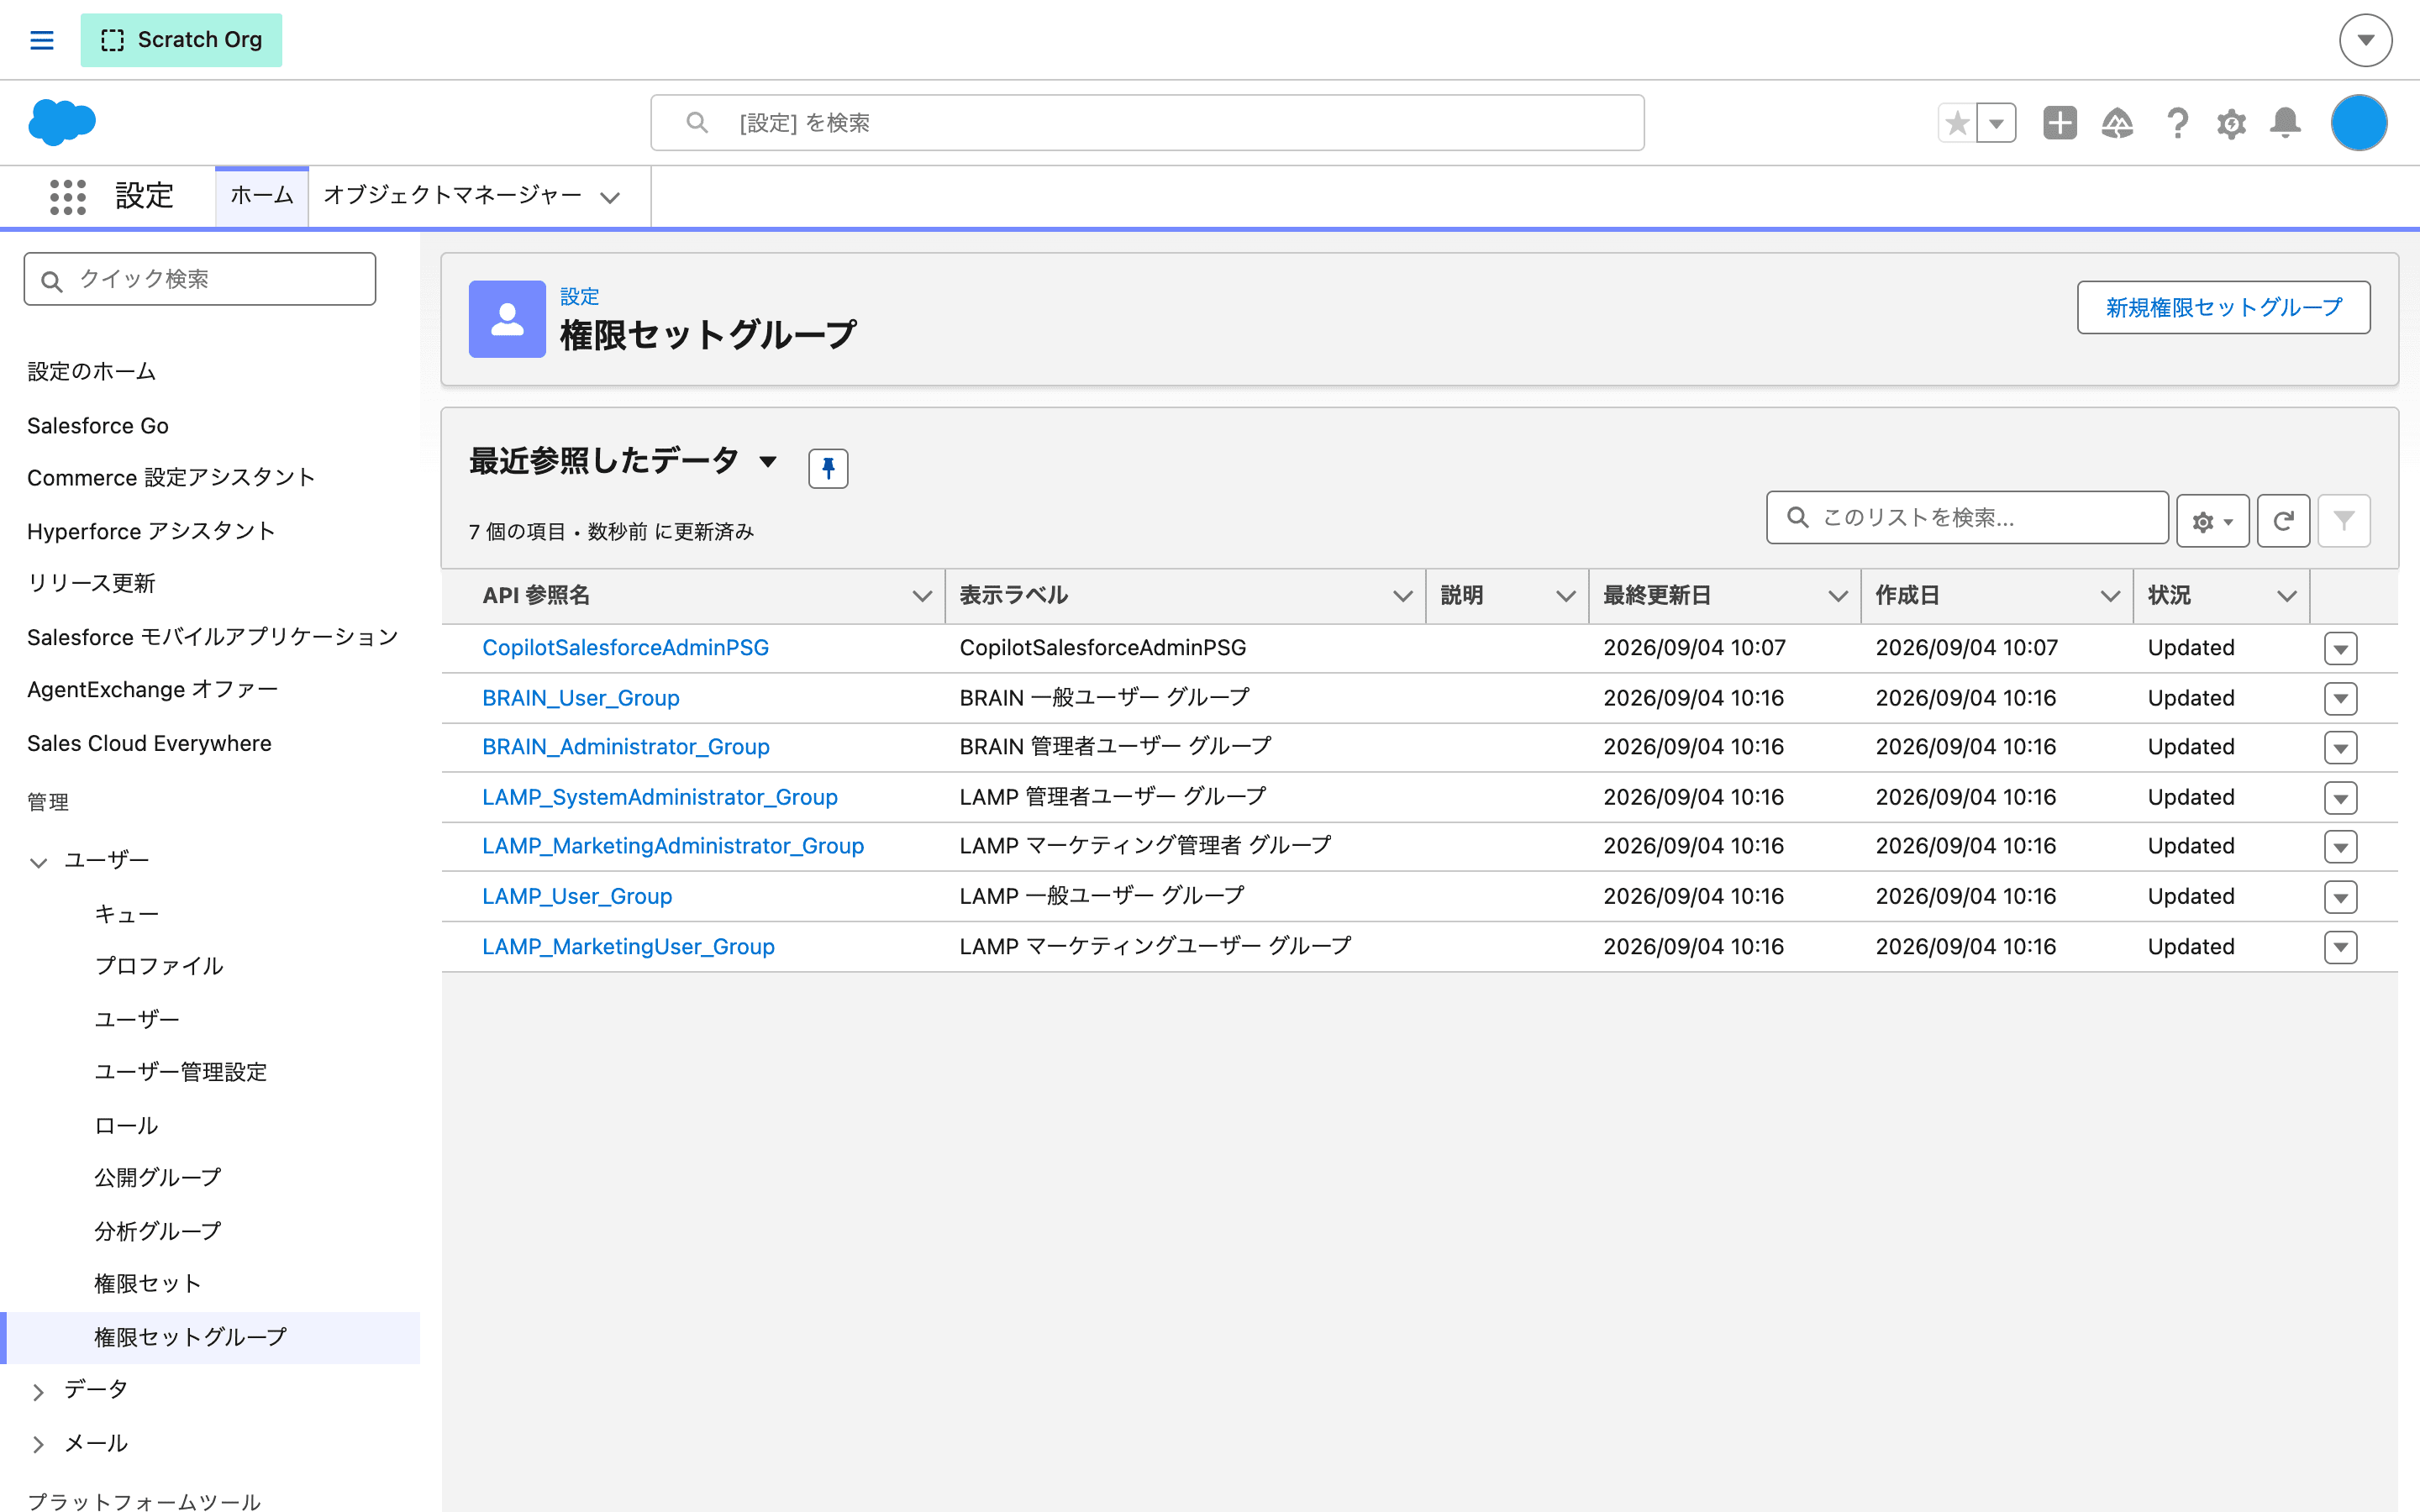Viewport: 2420px width, 1512px height.
Task: Open the LAMP_MarketingAdministrator_Group link
Action: [672, 846]
